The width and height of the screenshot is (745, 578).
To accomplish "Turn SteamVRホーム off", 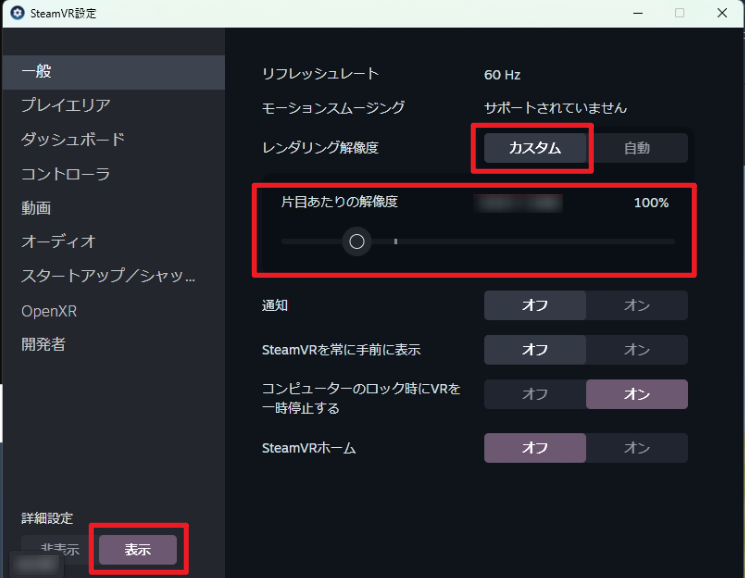I will click(x=535, y=448).
